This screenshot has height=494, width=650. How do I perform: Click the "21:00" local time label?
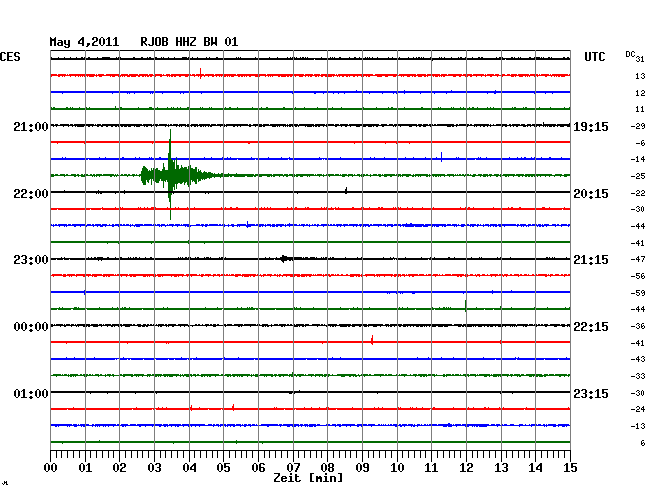pyautogui.click(x=31, y=126)
